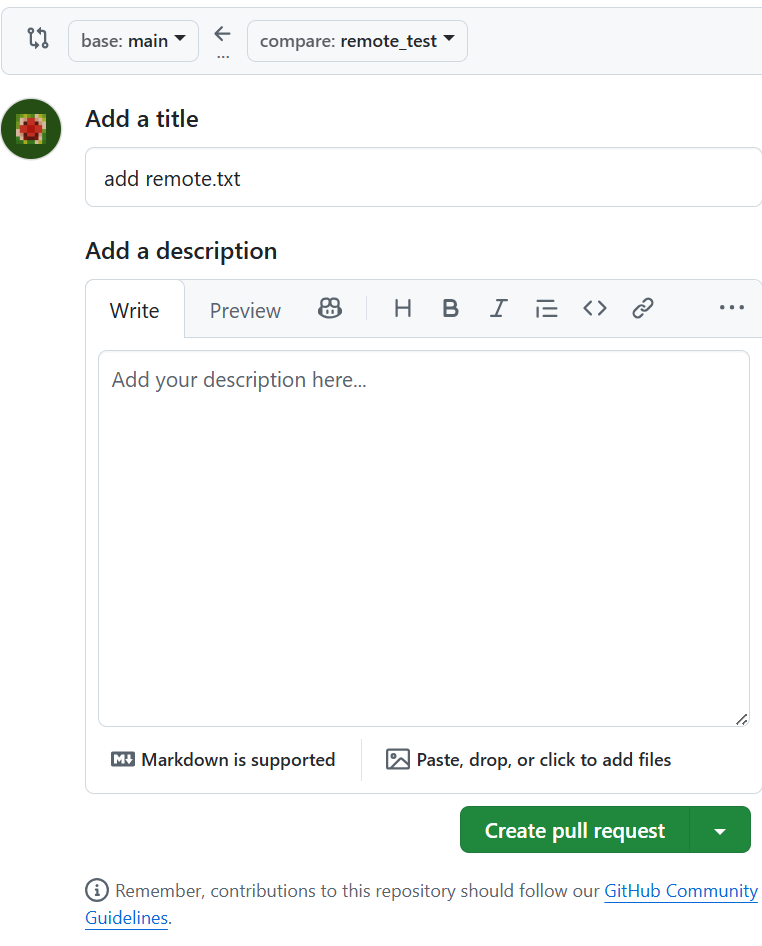Toggle bold formatting in description

click(451, 309)
